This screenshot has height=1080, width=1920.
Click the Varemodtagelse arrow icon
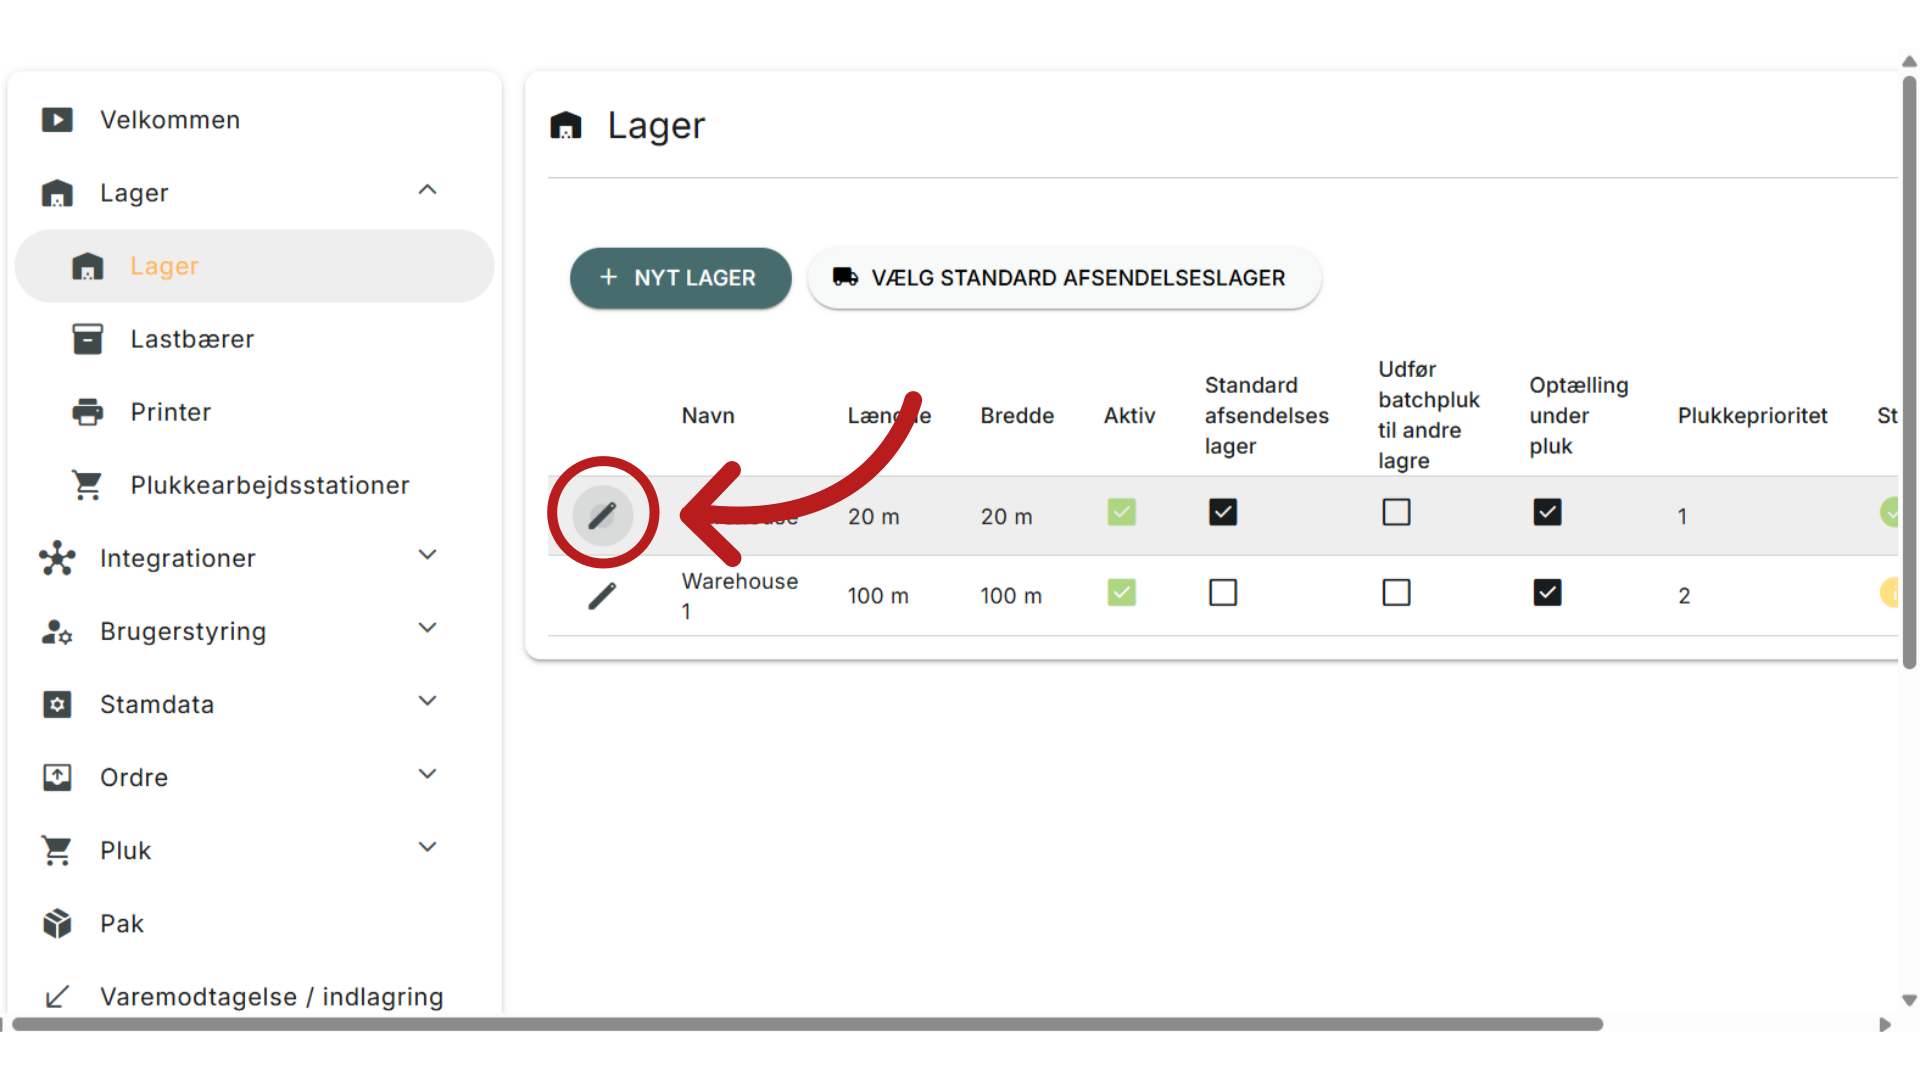(57, 996)
